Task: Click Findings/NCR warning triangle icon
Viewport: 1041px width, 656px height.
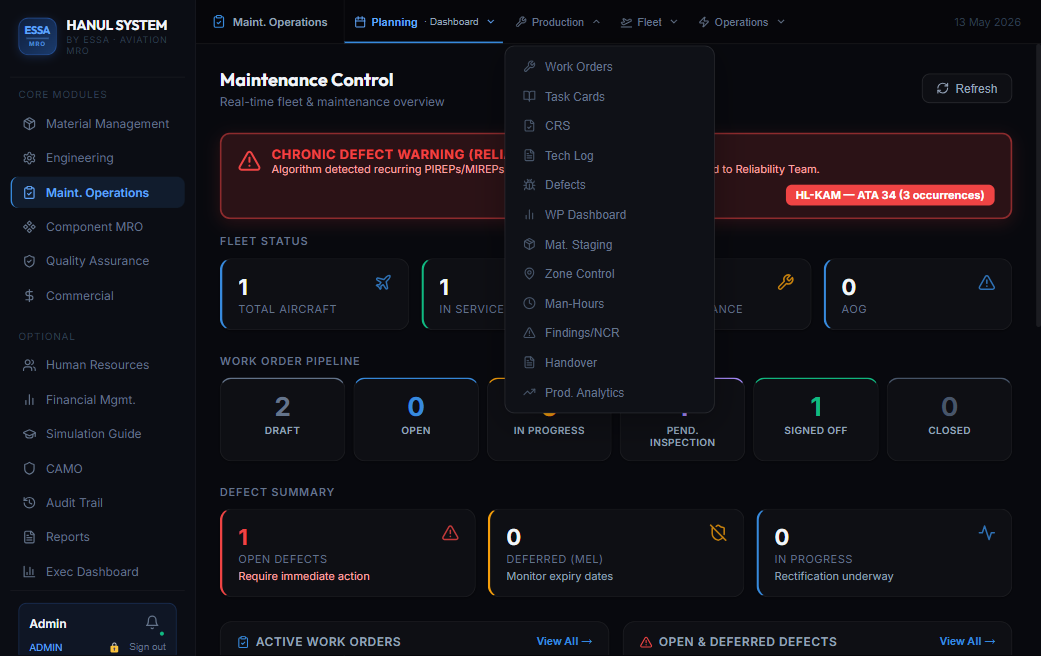Action: 529,333
